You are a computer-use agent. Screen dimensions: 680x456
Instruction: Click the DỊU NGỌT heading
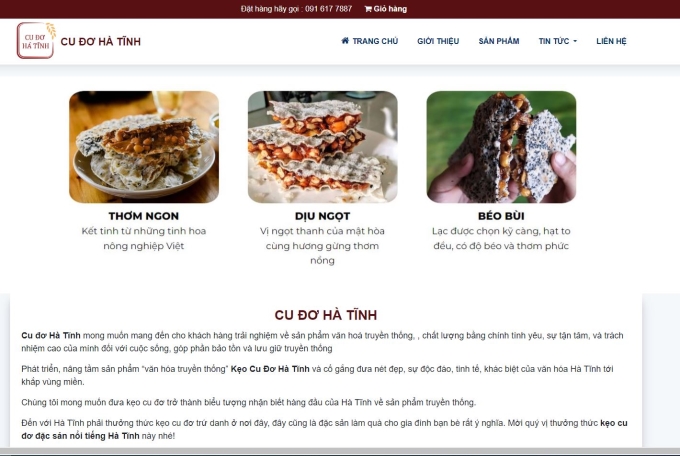(x=322, y=216)
